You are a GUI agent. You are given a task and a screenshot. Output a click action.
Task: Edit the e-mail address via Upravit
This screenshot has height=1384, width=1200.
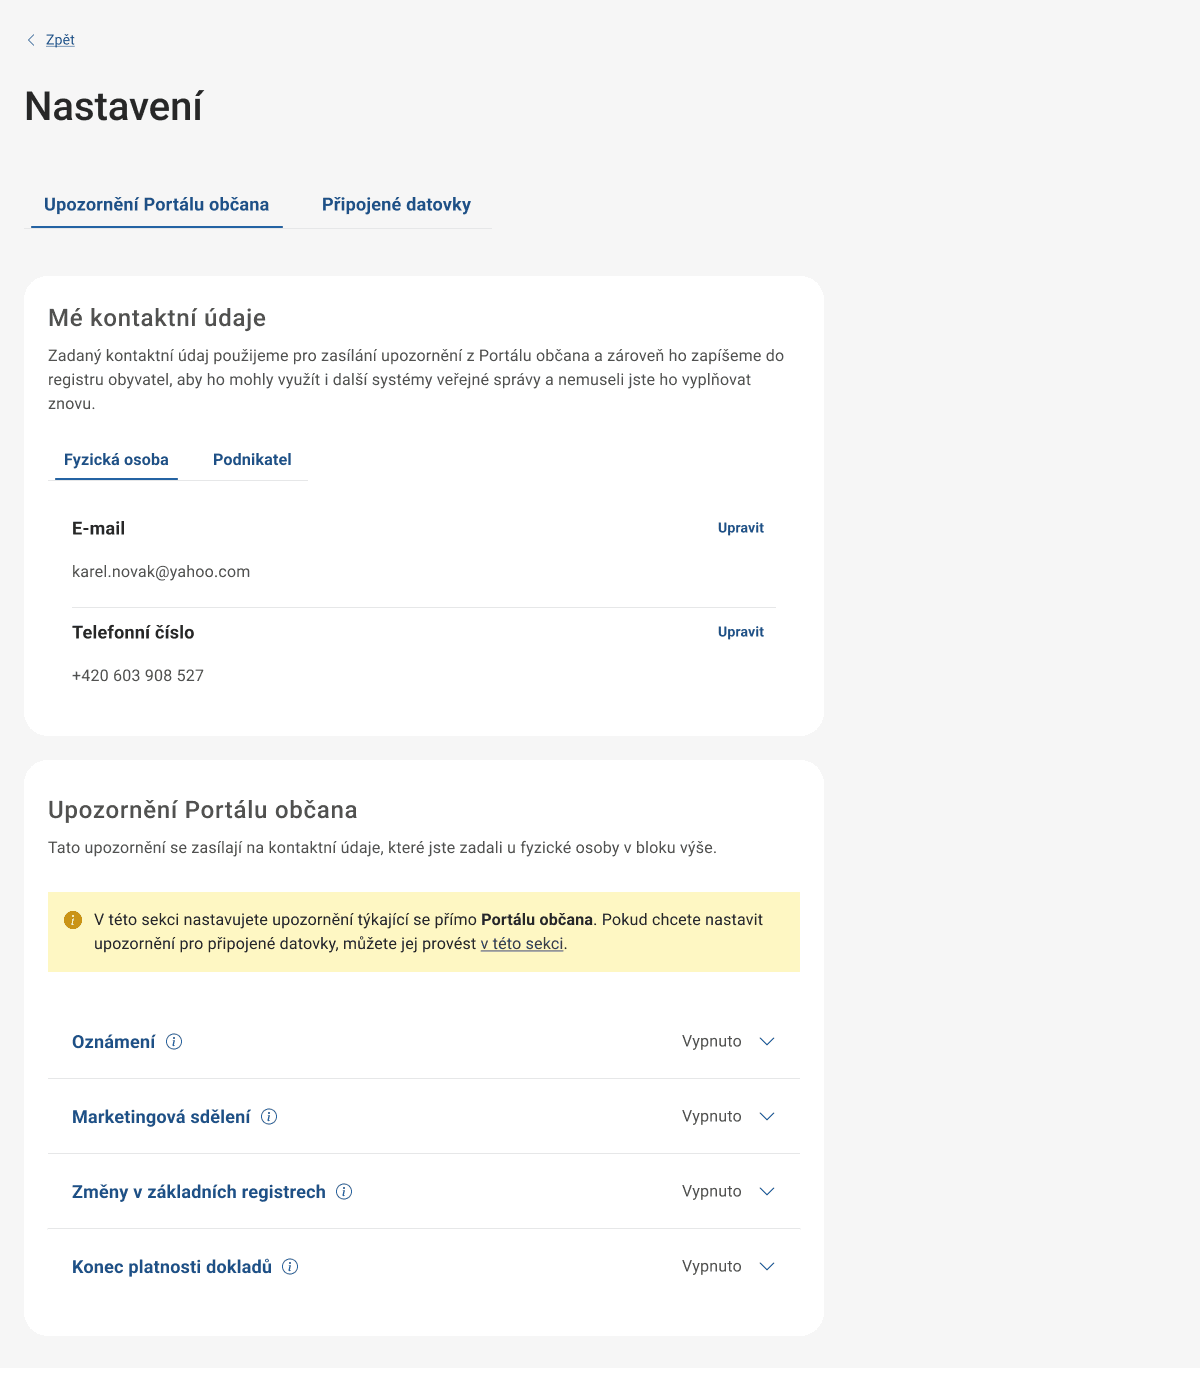coord(740,527)
